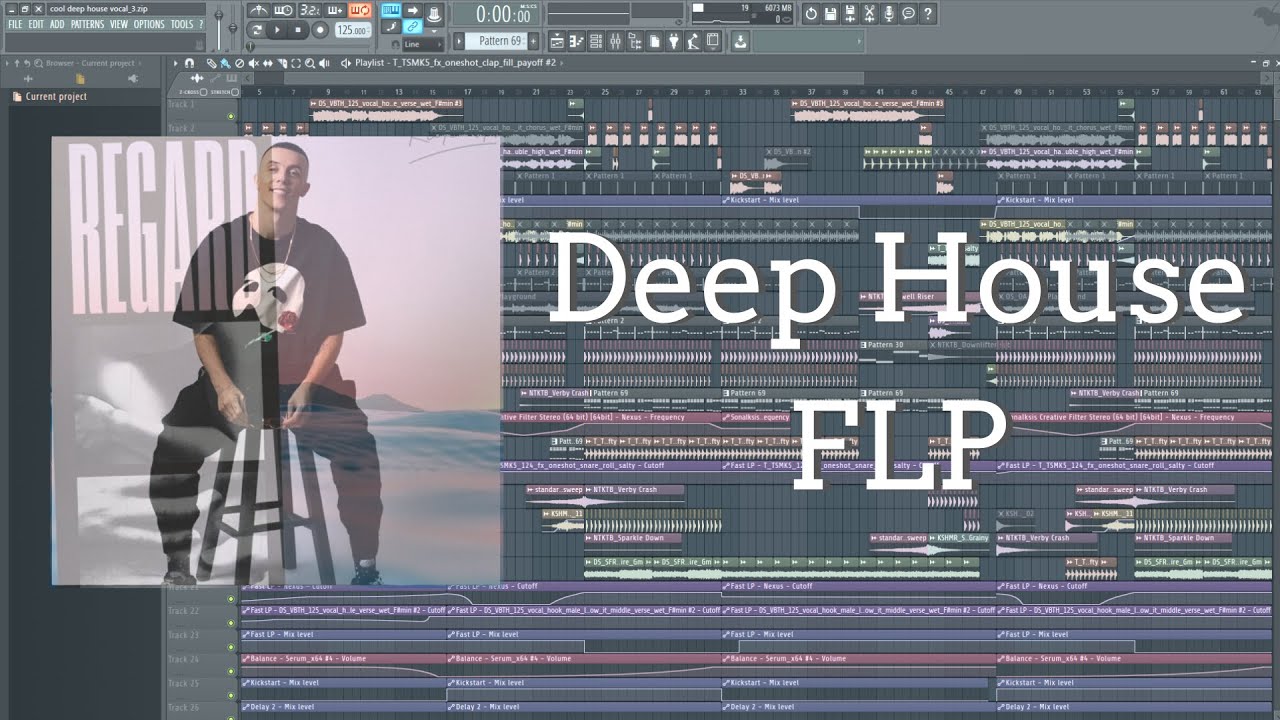Viewport: 1280px width, 720px height.
Task: Select the select tool in playlist
Action: [296, 63]
